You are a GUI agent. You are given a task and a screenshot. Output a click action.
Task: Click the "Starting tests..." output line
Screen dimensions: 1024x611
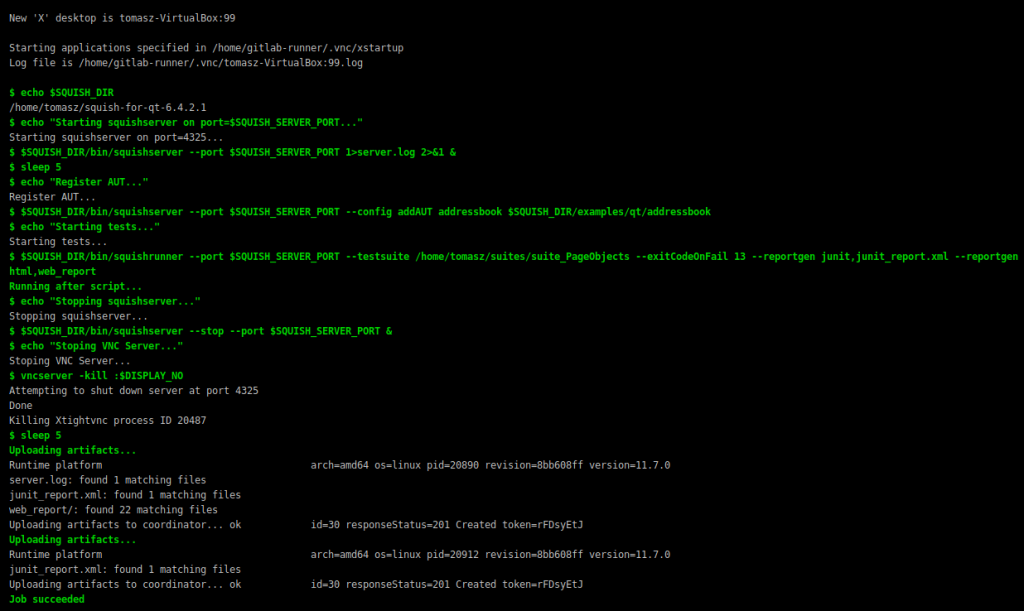tap(57, 242)
